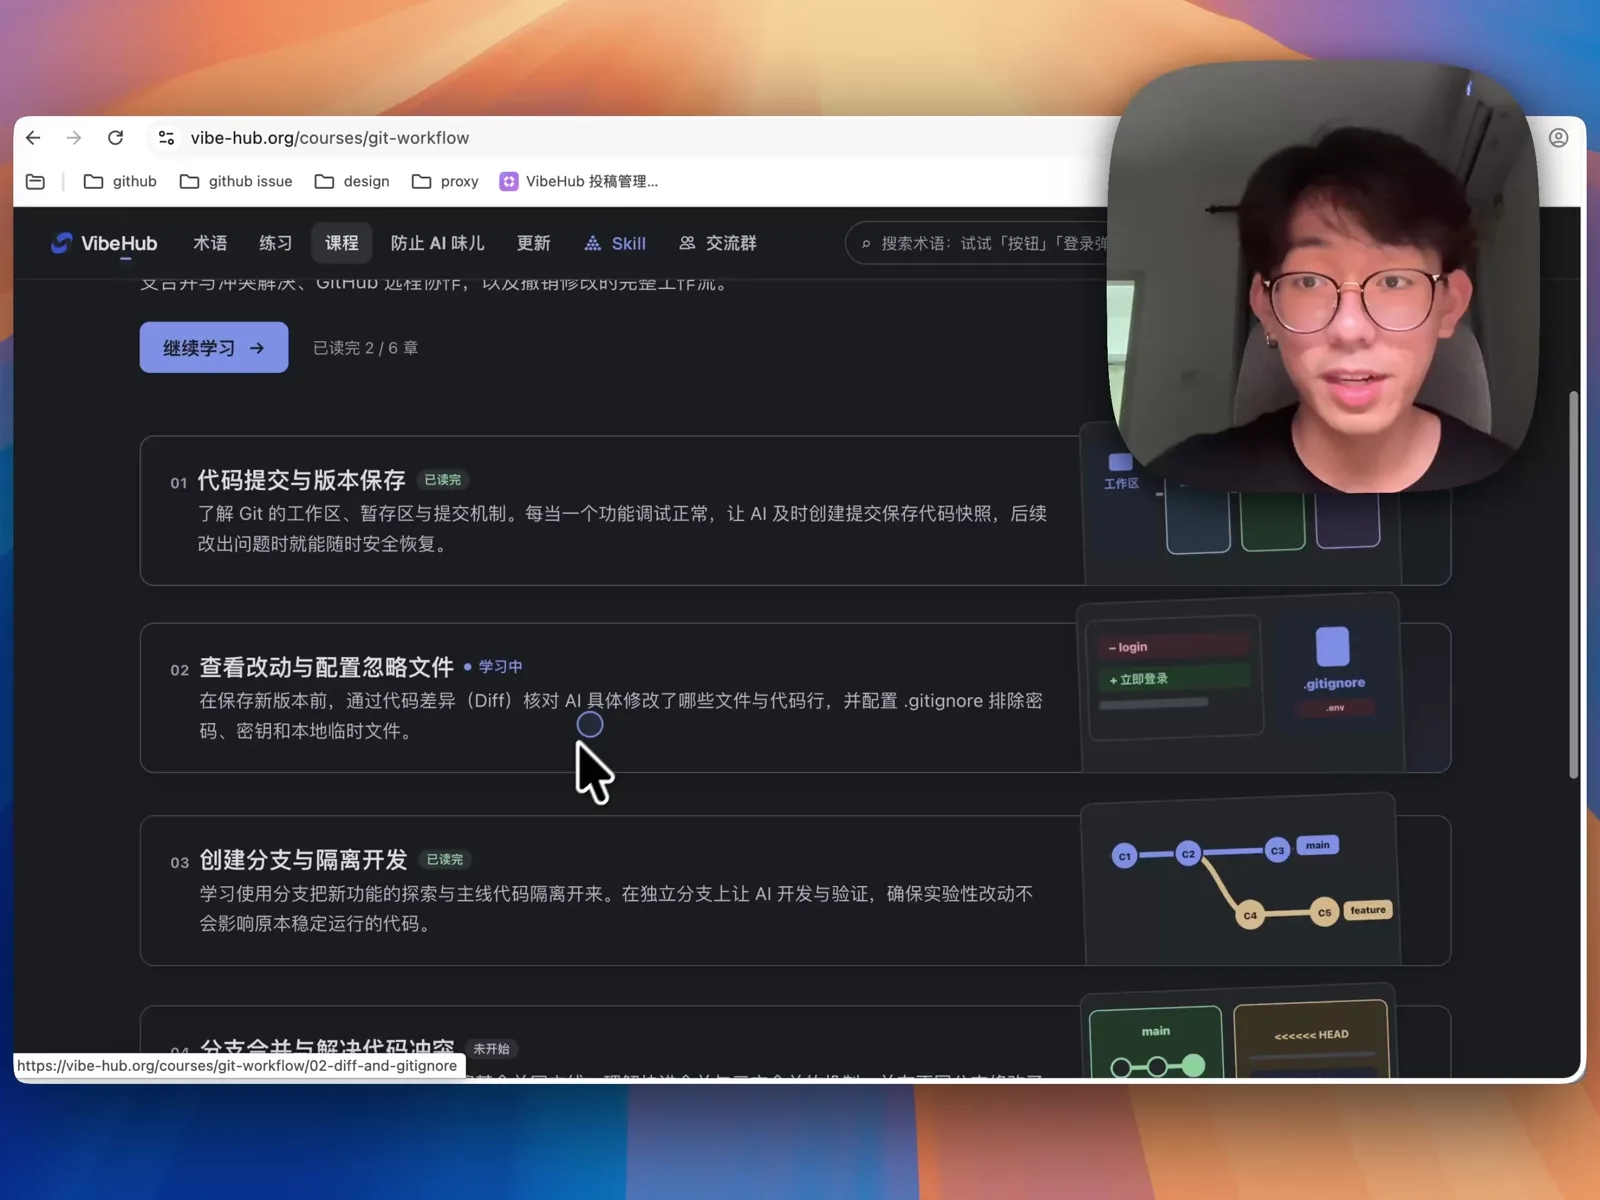This screenshot has width=1600, height=1200.
Task: Open site info icon left of URL
Action: [166, 138]
